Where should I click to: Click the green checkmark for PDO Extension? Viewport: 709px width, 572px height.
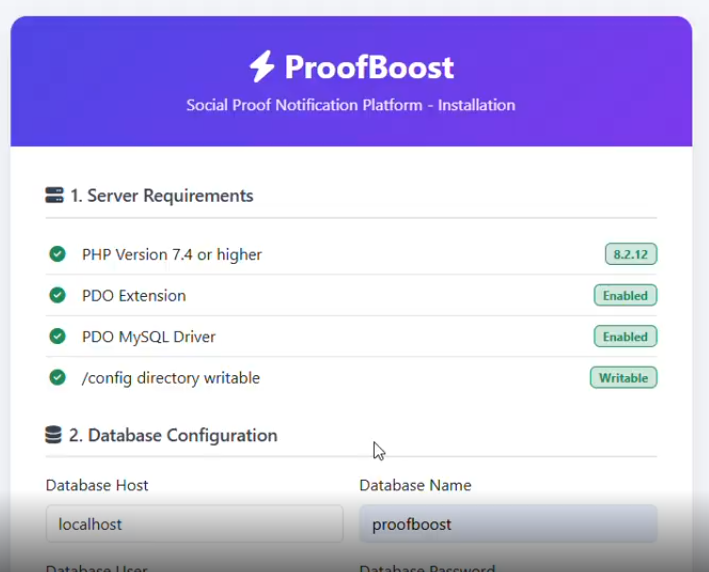tap(57, 295)
